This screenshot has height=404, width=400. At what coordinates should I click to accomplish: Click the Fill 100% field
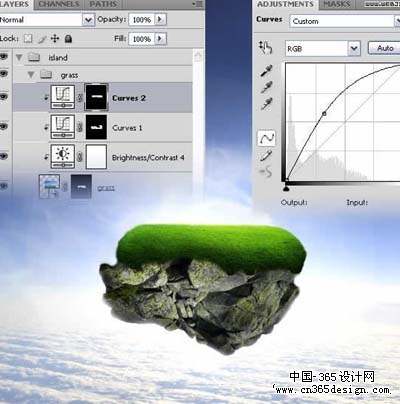142,39
